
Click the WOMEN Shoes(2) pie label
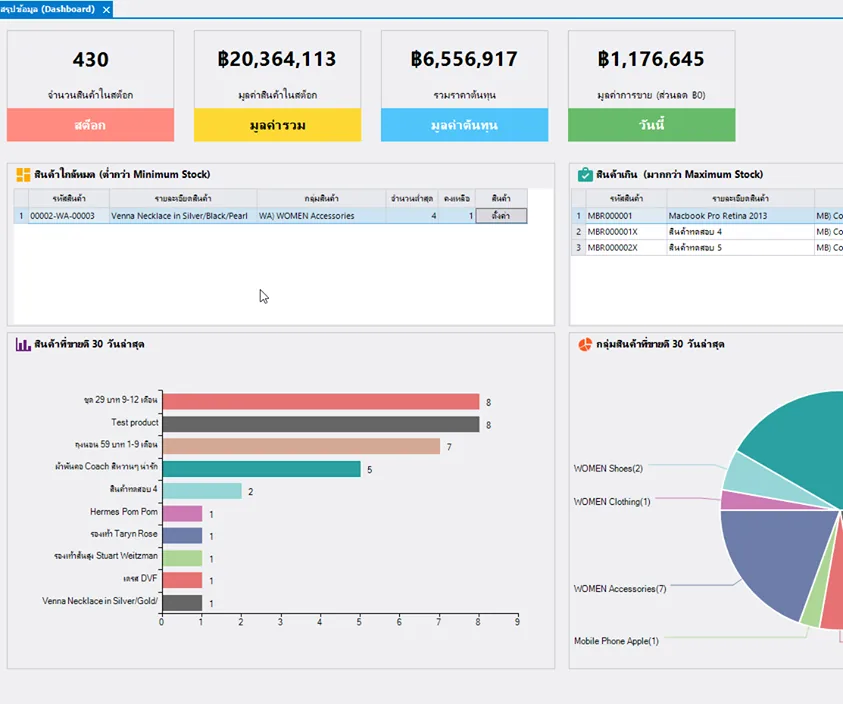pyautogui.click(x=608, y=468)
